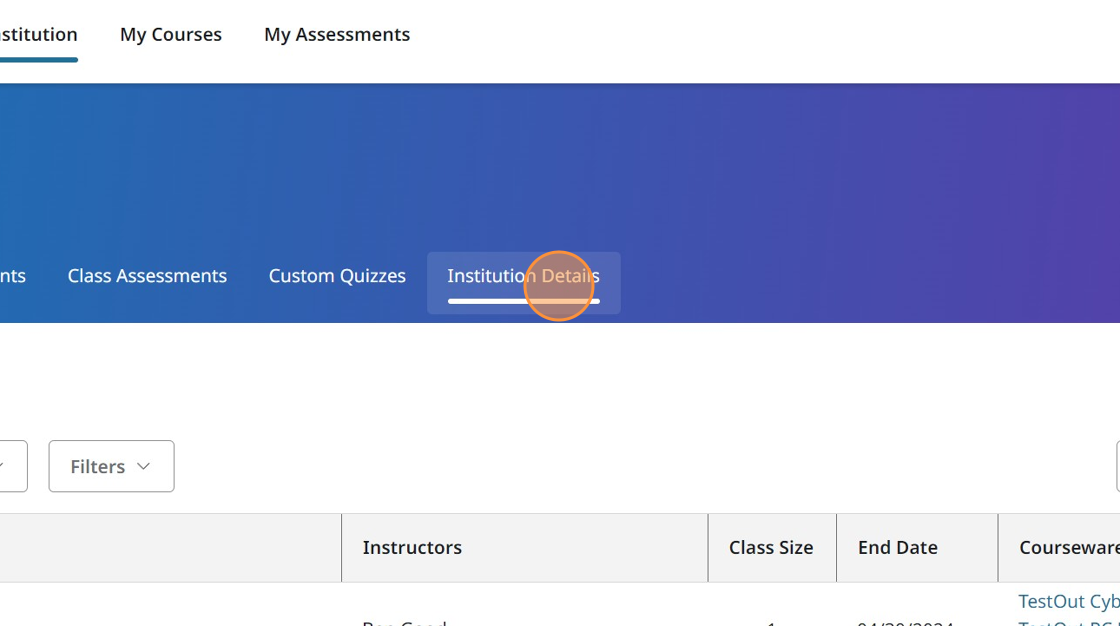Click the Class Size value in the first row
The image size is (1120, 626).
[771, 622]
